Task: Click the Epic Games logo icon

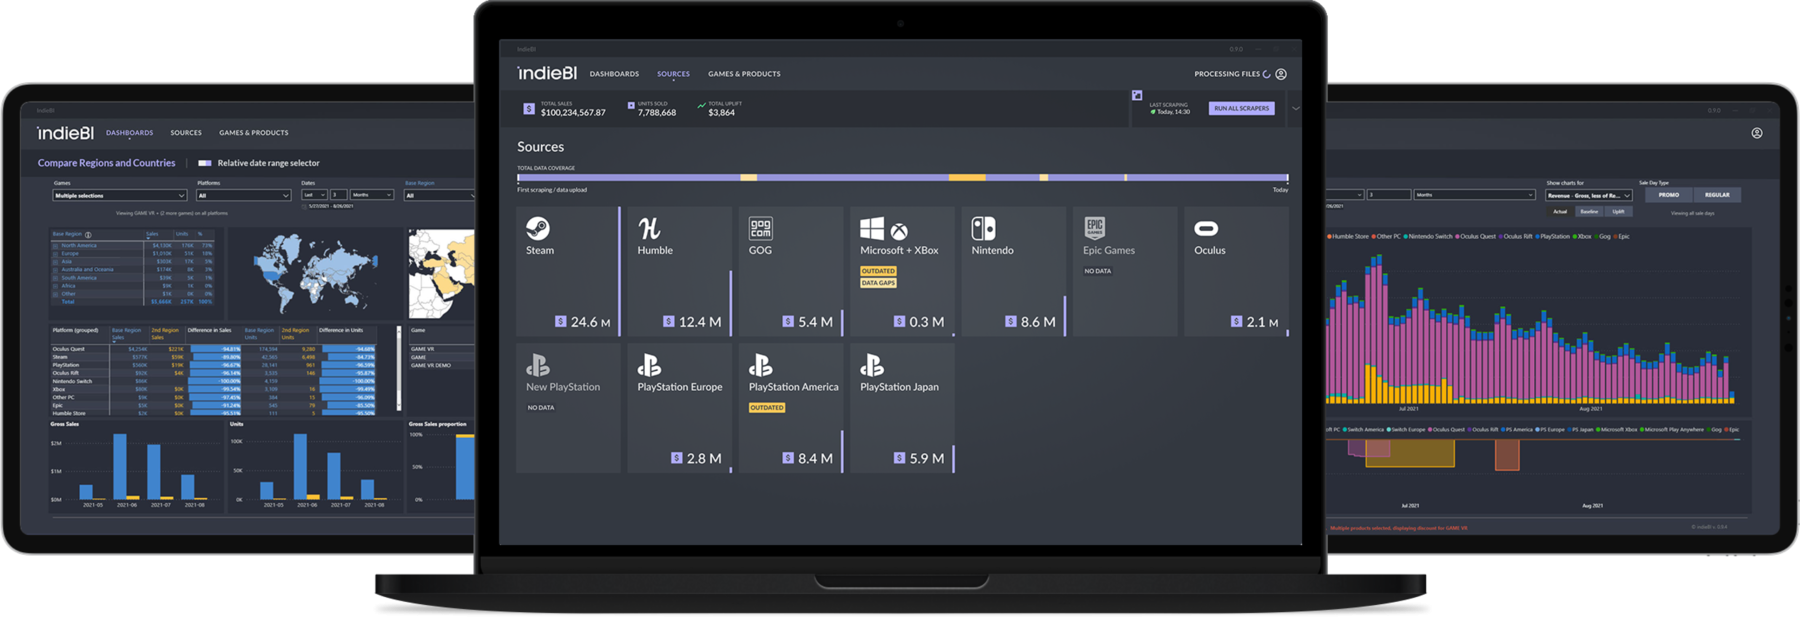Action: (x=1094, y=228)
